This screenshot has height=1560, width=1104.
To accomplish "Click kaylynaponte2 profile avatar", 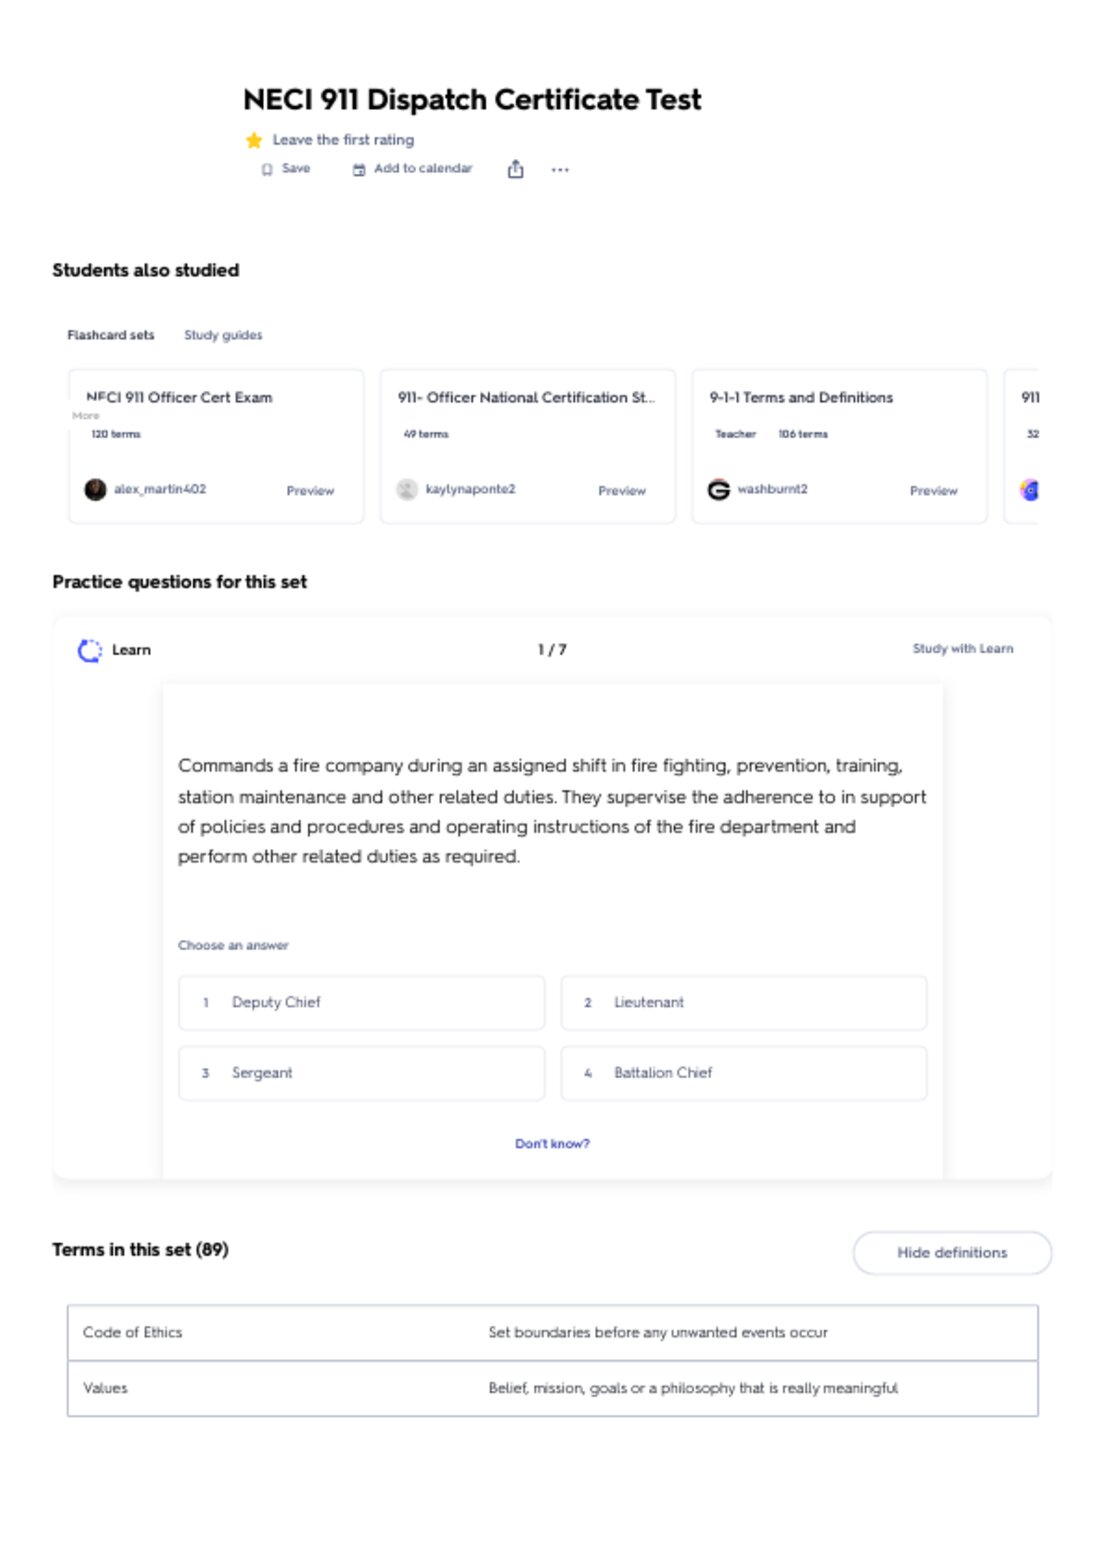I will 407,489.
